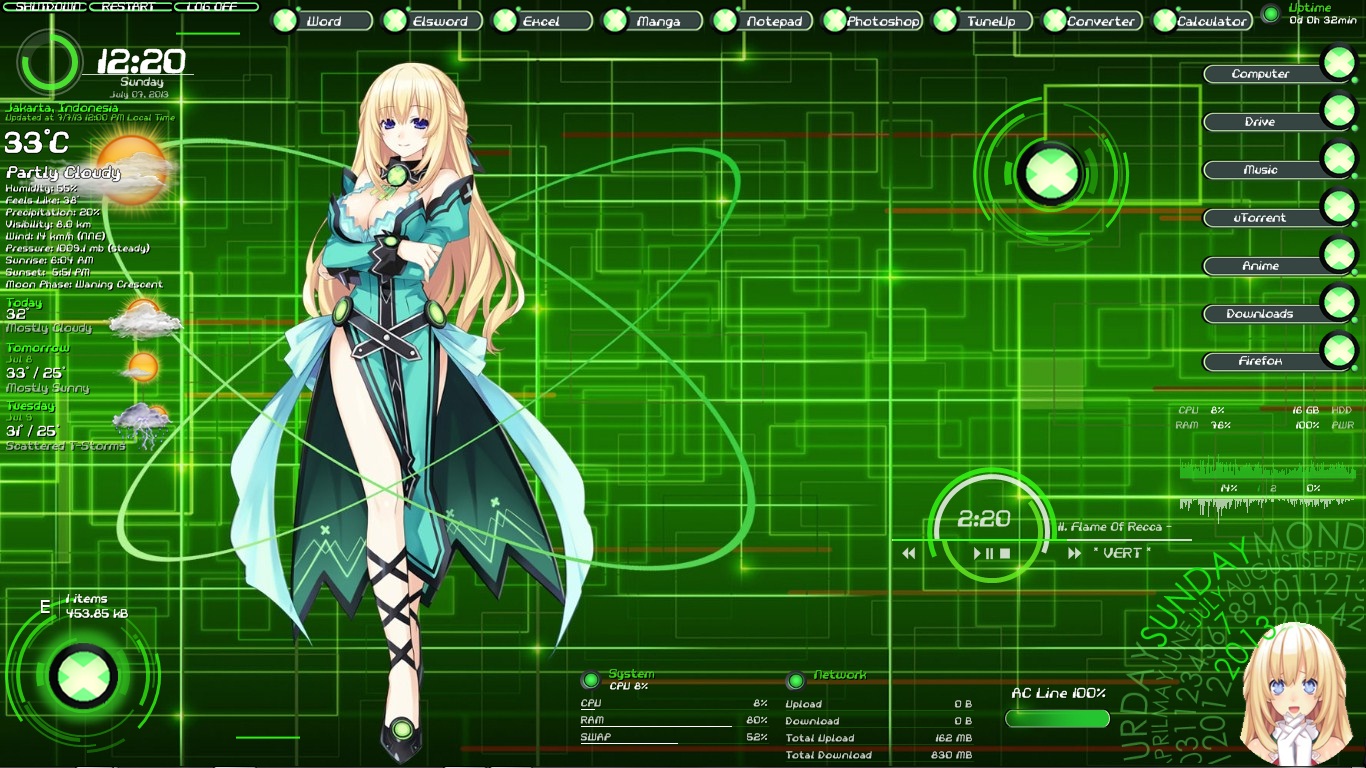Open the Anime folder label
The height and width of the screenshot is (768, 1366).
pyautogui.click(x=1262, y=266)
